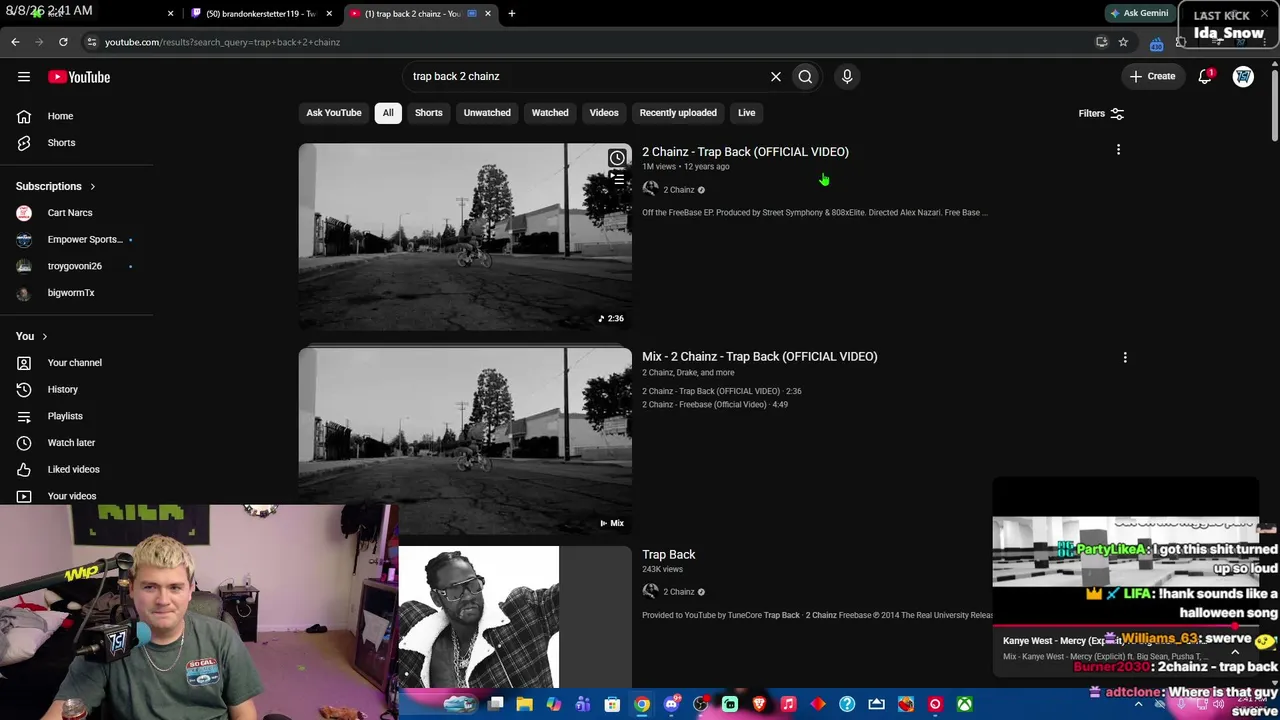
Task: Open Chrome from the taskbar
Action: pyautogui.click(x=642, y=704)
